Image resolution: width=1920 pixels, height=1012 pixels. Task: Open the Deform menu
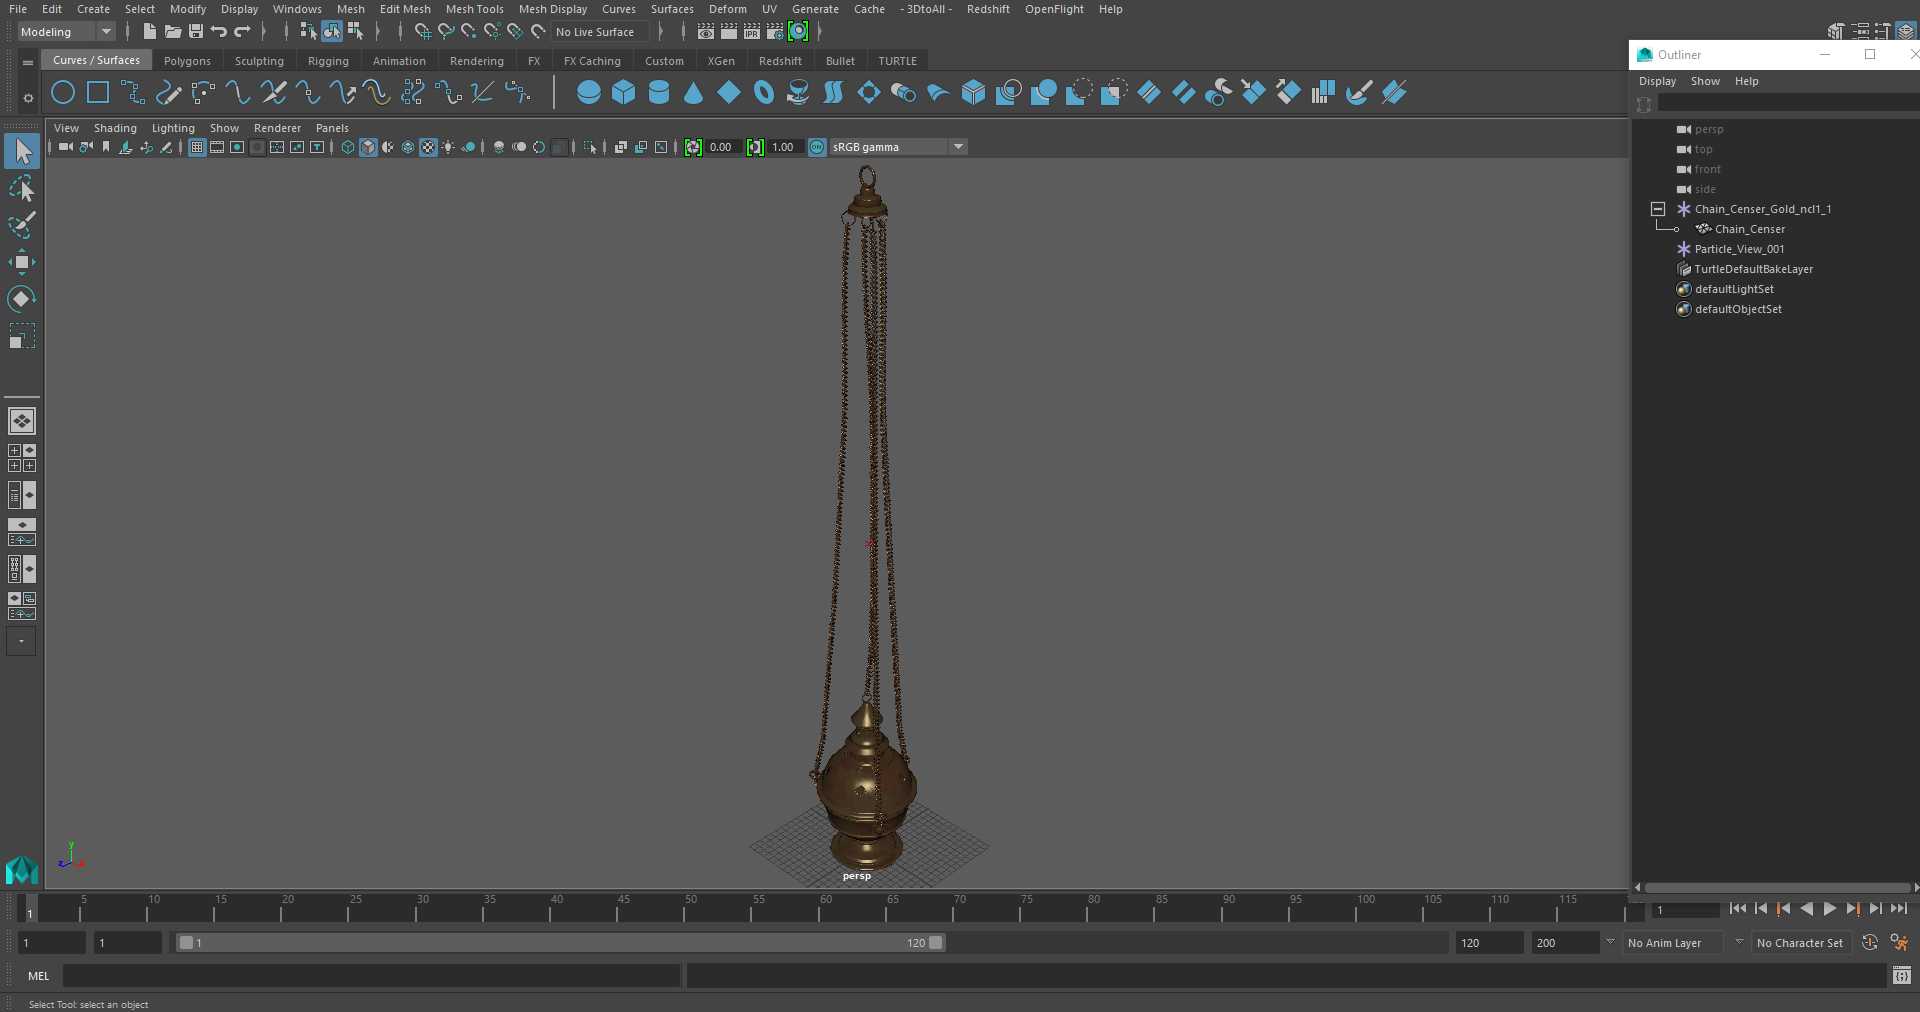pos(727,9)
